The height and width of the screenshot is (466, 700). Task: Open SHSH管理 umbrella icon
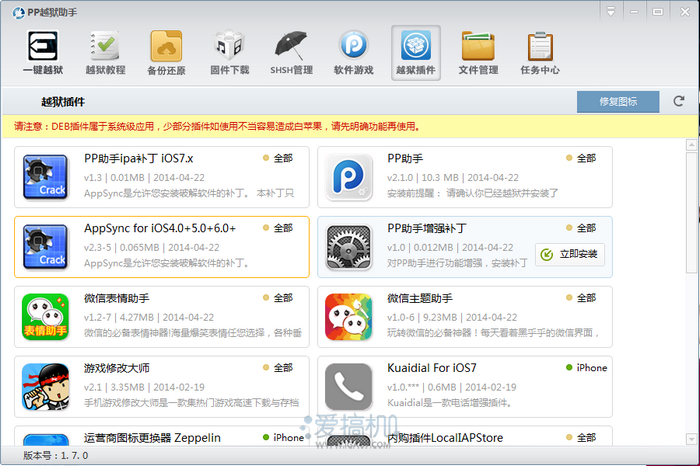pyautogui.click(x=291, y=53)
